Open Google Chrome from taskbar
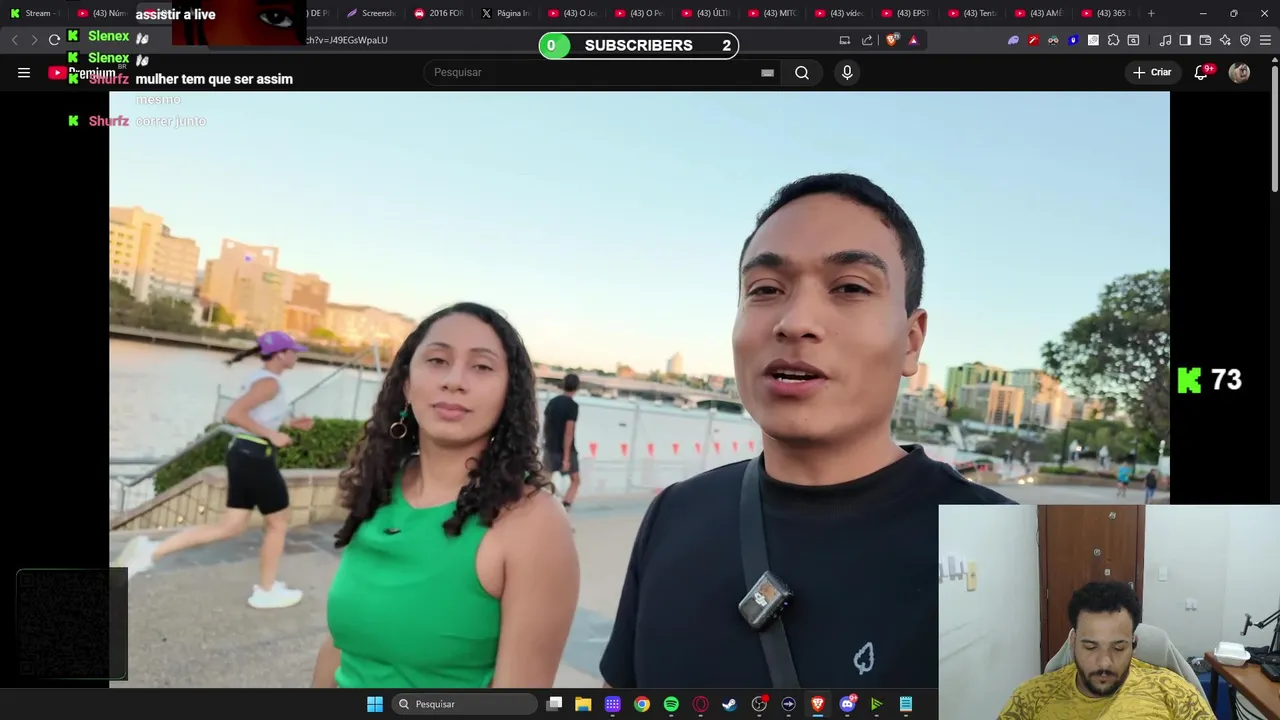This screenshot has width=1280, height=720. (642, 704)
